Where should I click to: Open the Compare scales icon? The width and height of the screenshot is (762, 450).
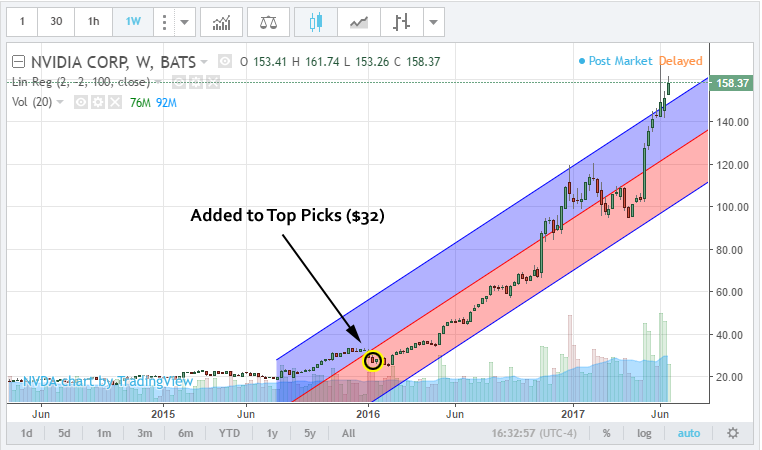pos(268,22)
